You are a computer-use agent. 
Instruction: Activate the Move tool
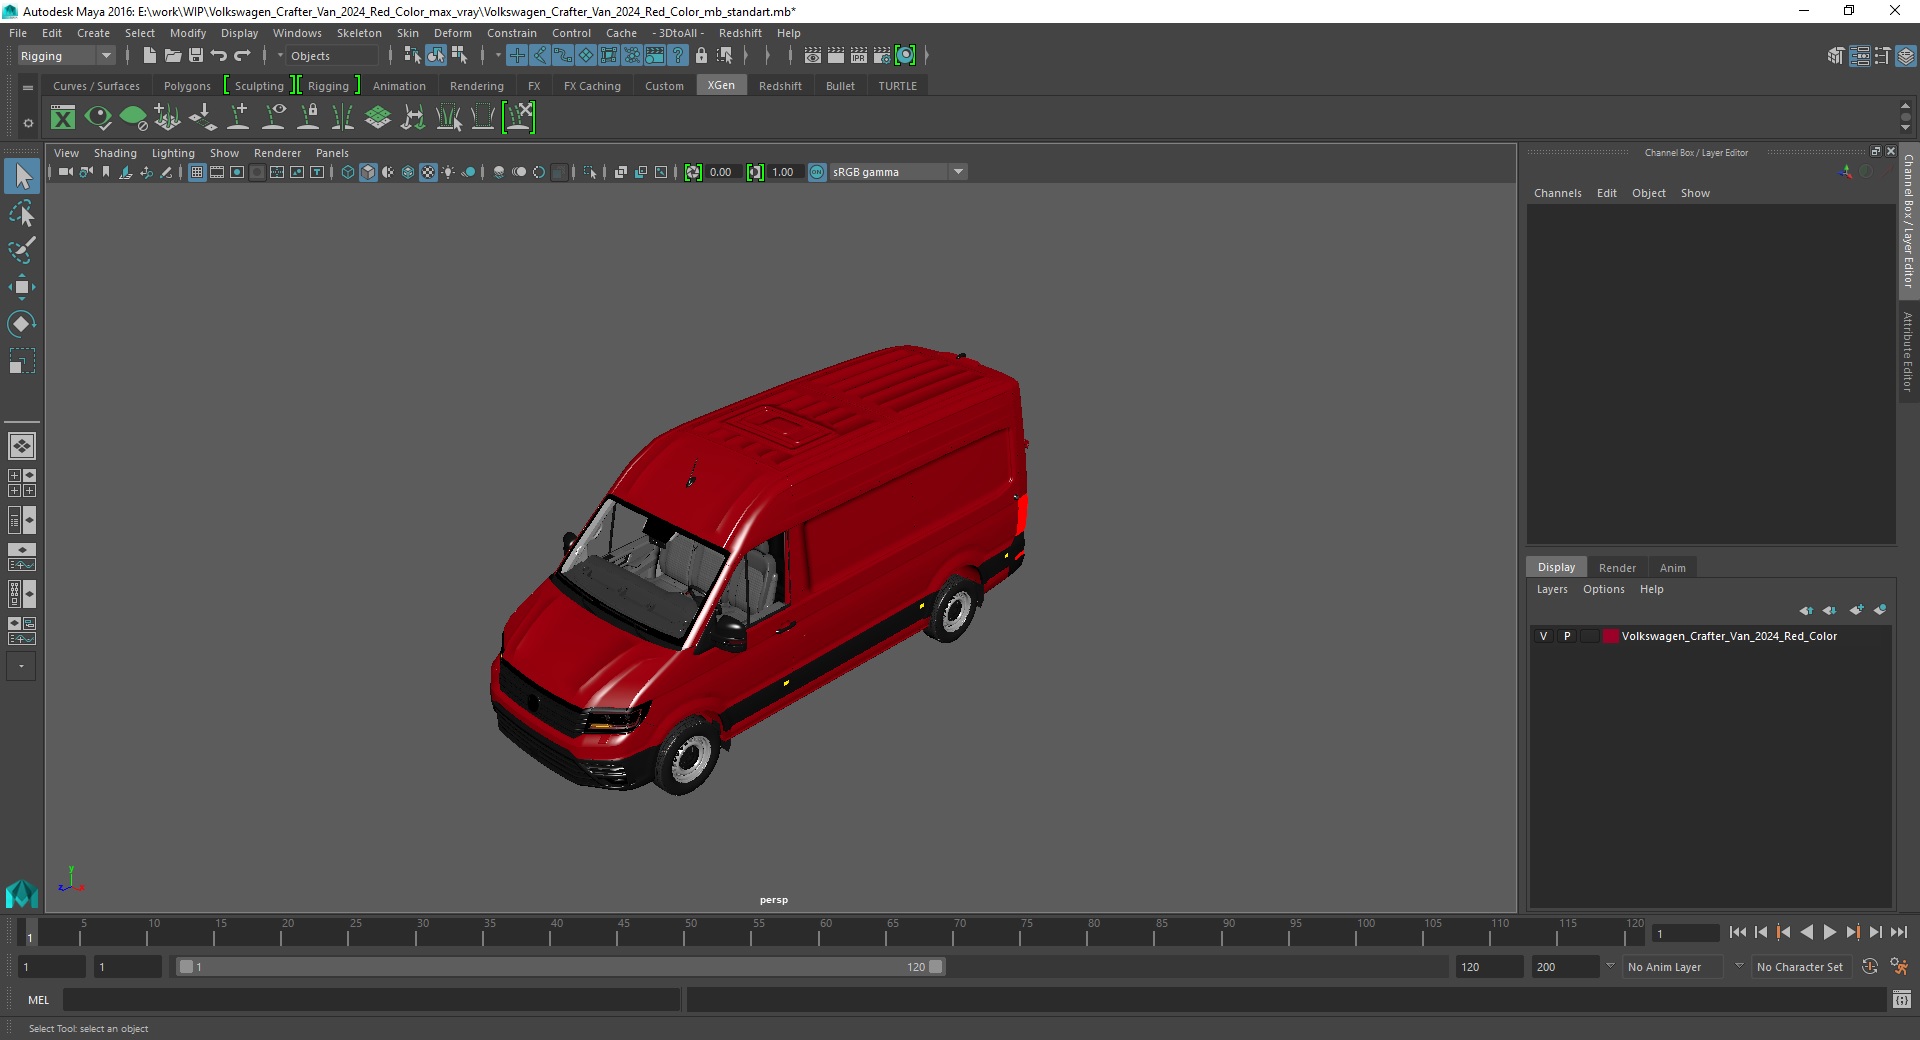coord(21,287)
